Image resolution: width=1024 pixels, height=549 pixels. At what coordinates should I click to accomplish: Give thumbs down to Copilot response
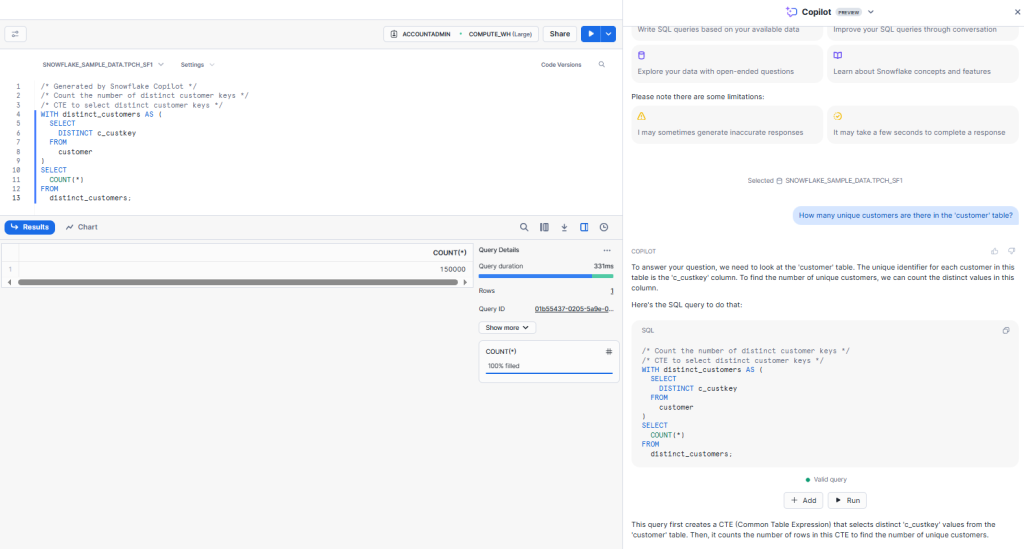coord(1011,251)
